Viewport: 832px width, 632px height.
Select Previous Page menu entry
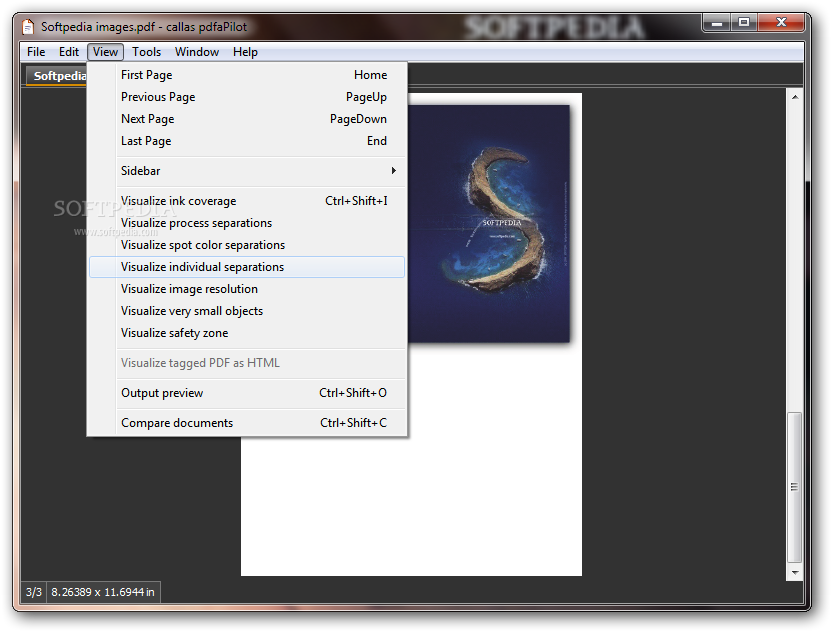pos(247,97)
